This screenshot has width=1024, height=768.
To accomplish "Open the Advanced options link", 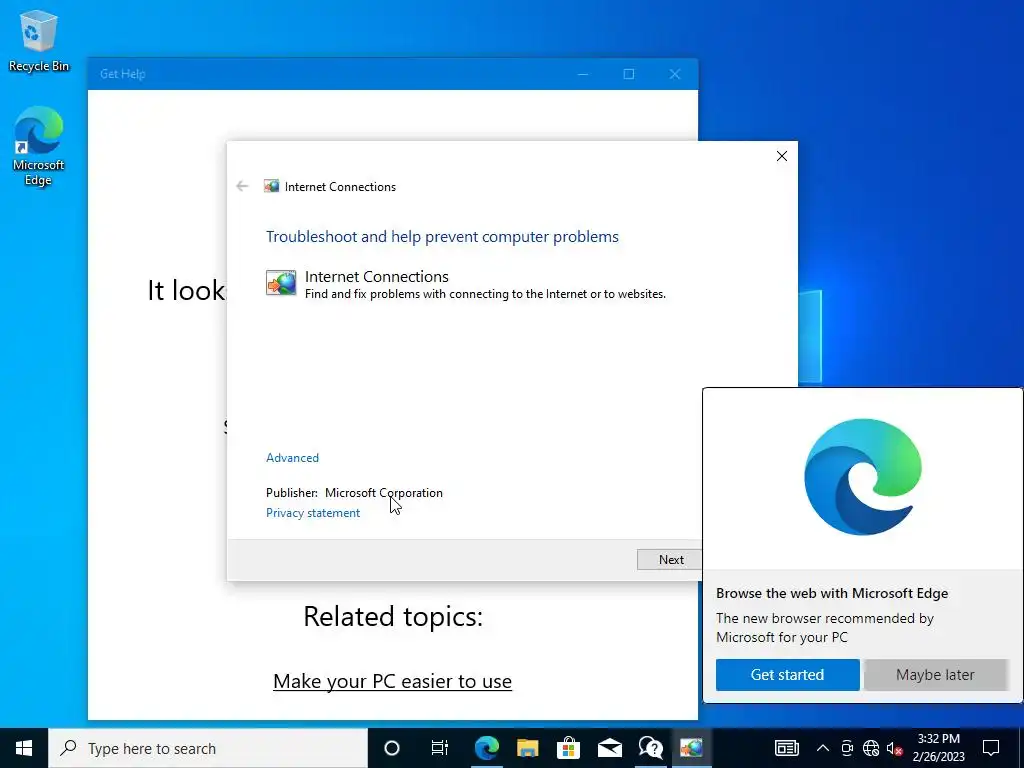I will click(x=292, y=458).
